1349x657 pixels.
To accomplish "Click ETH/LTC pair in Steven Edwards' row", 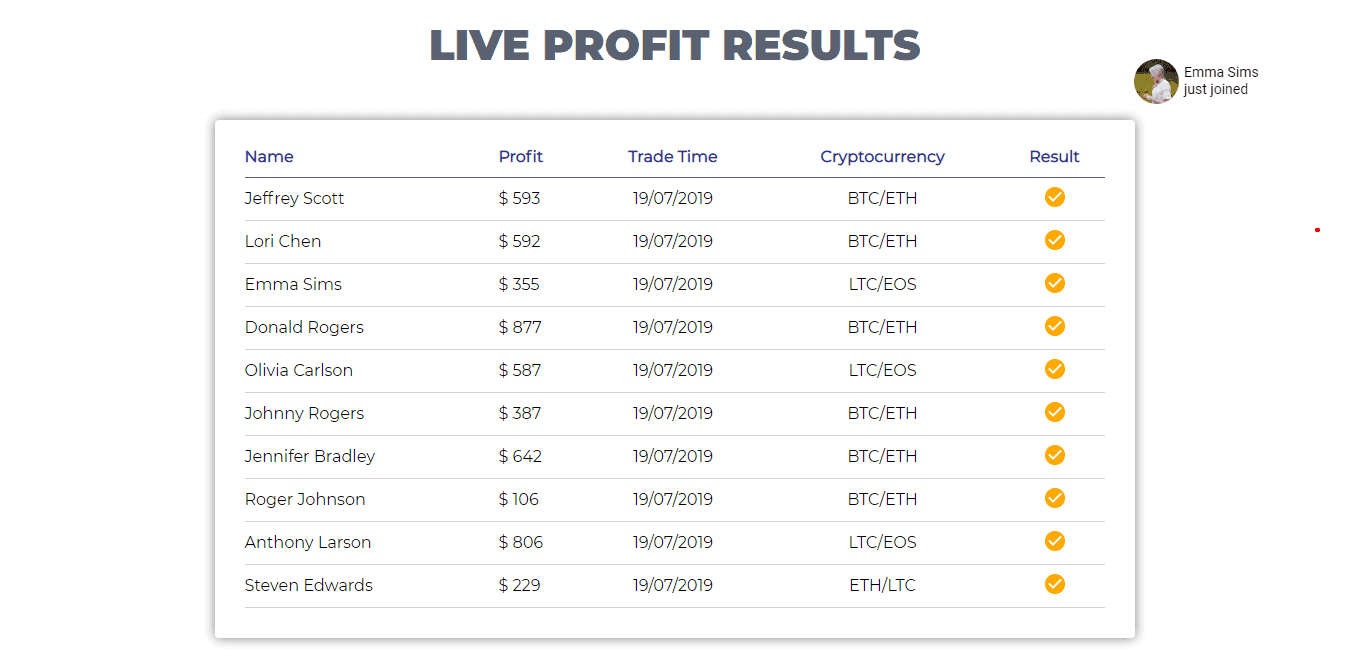I will [x=882, y=585].
